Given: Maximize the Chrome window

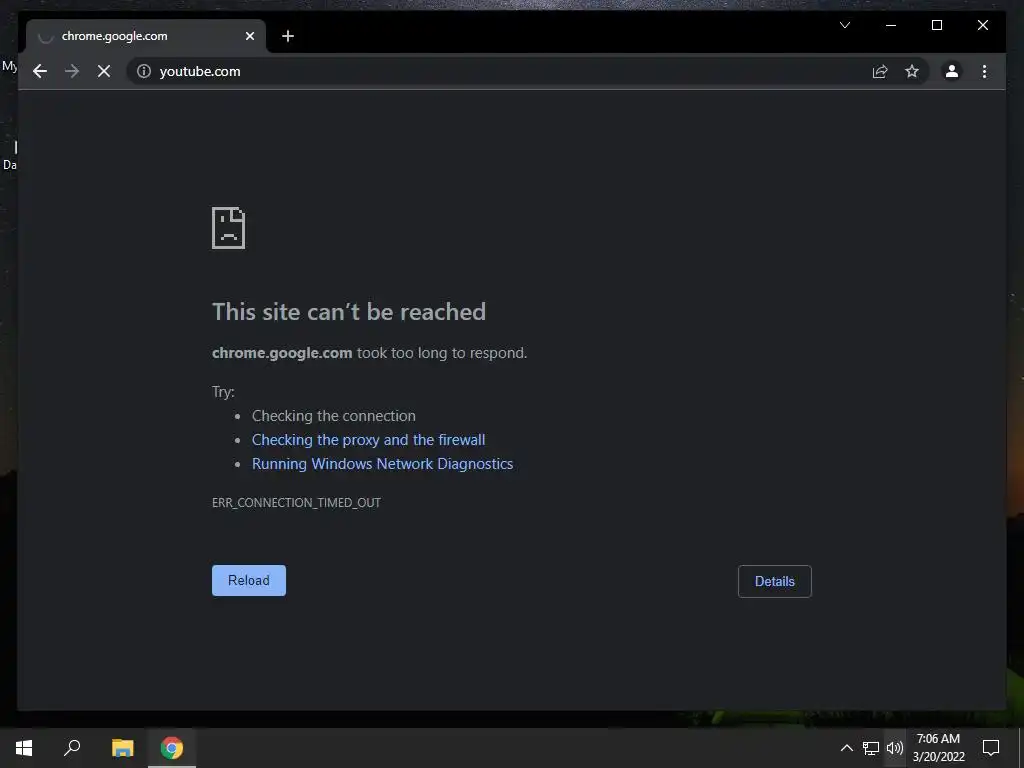Looking at the screenshot, I should coord(936,25).
